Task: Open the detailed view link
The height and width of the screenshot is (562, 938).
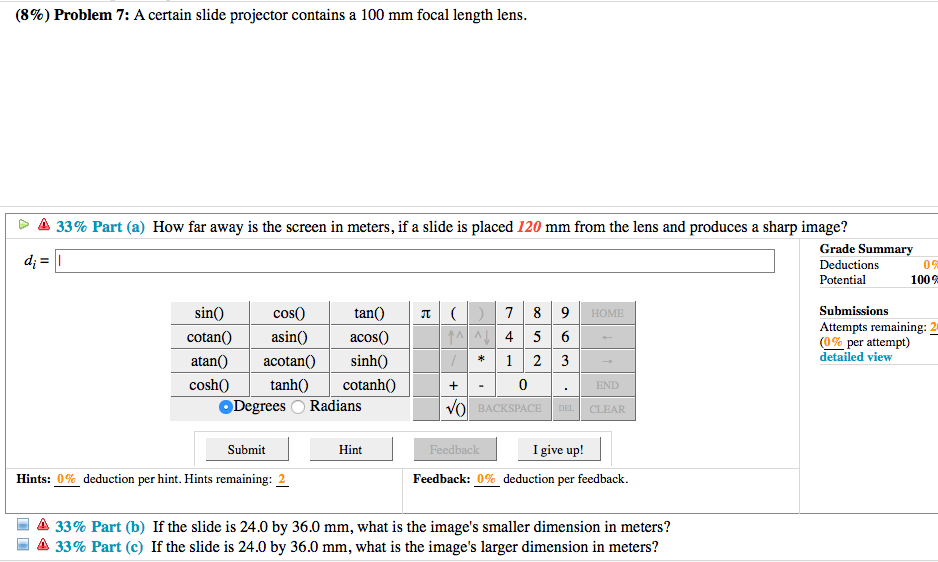Action: coord(855,357)
